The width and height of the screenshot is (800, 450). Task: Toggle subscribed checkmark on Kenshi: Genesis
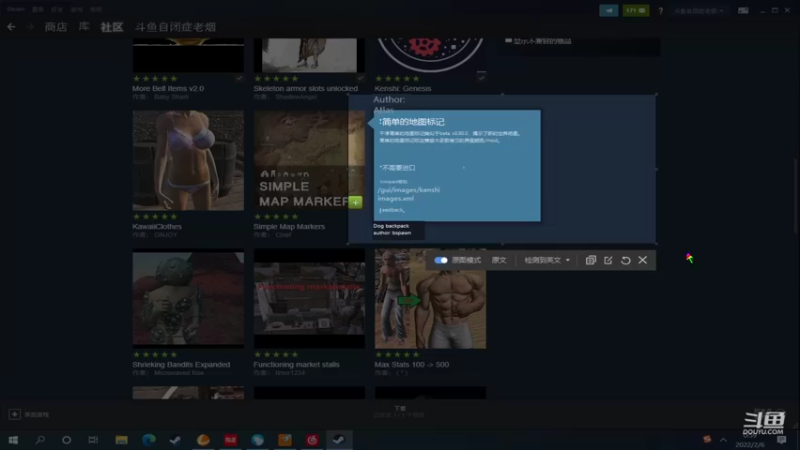click(x=481, y=78)
